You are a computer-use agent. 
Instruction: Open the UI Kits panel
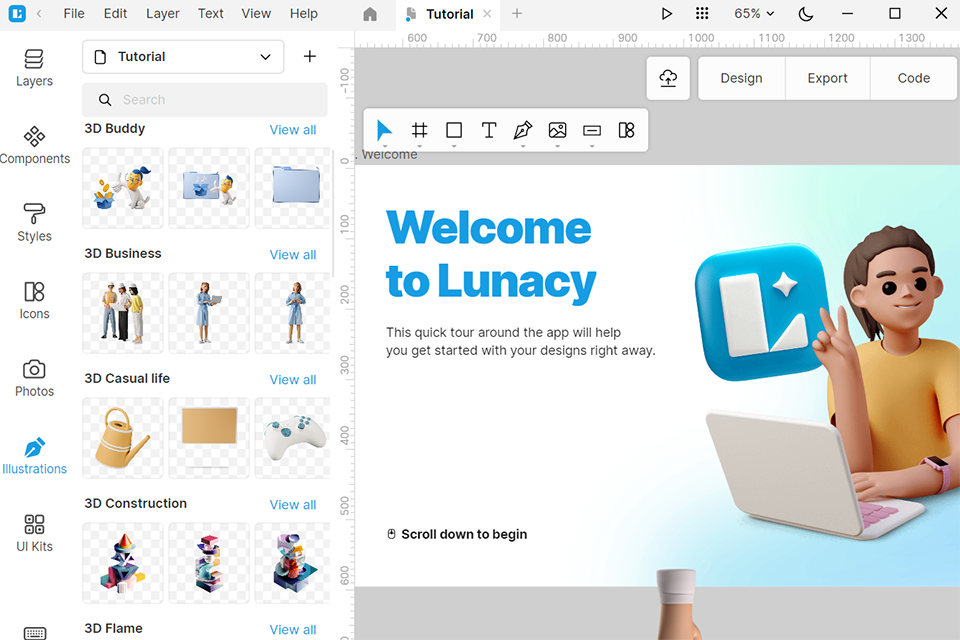click(x=34, y=533)
